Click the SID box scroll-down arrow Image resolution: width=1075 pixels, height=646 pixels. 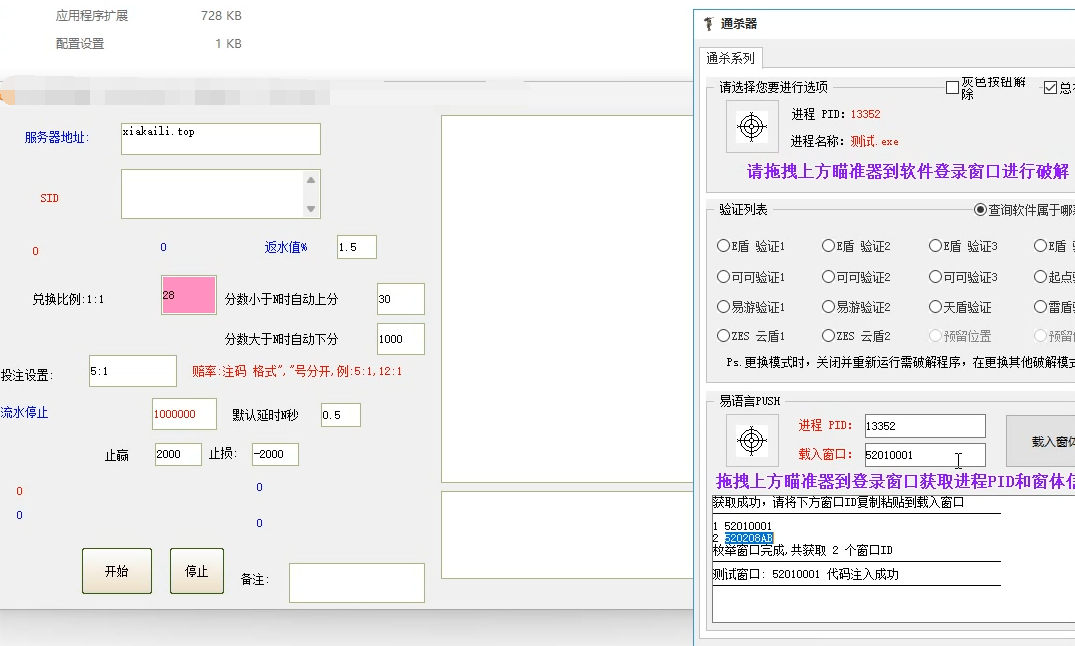click(x=312, y=208)
